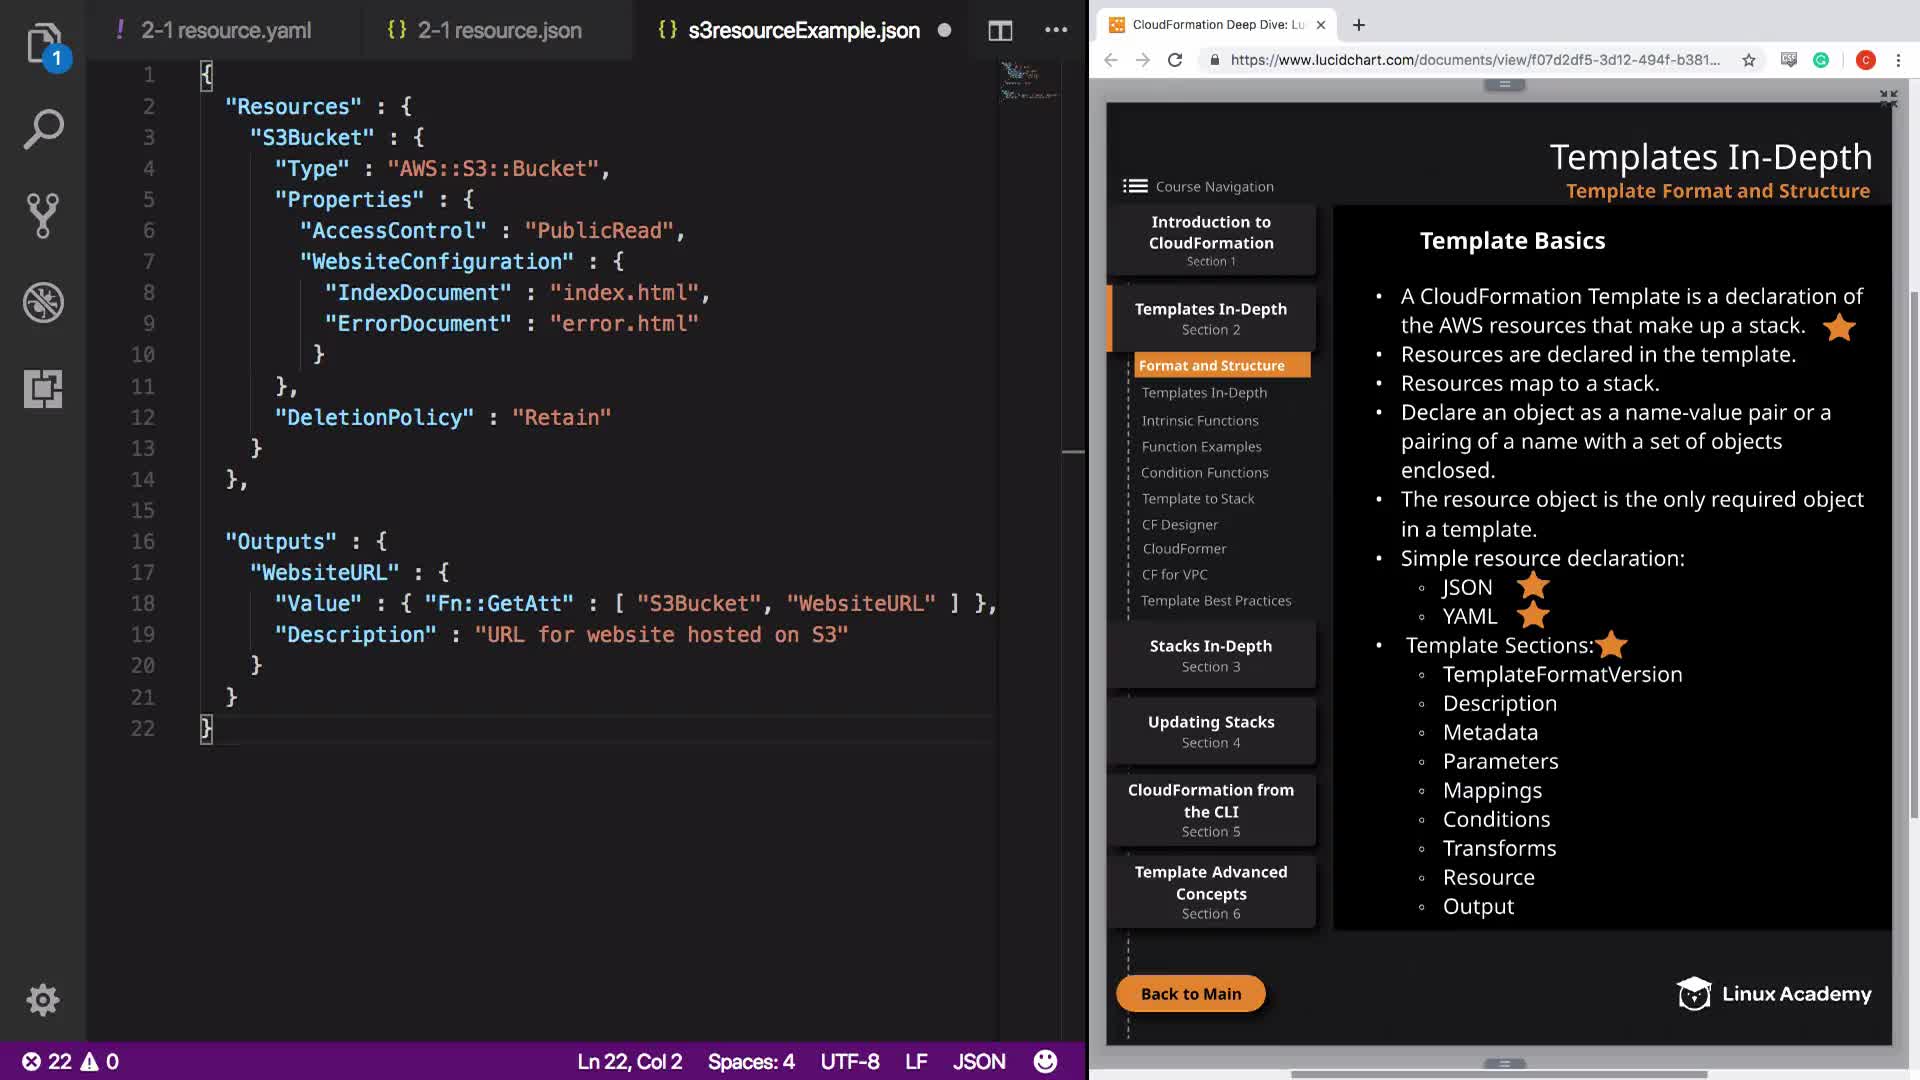Open the Manage gear menu
Image resolution: width=1920 pixels, height=1080 pixels.
(x=43, y=999)
